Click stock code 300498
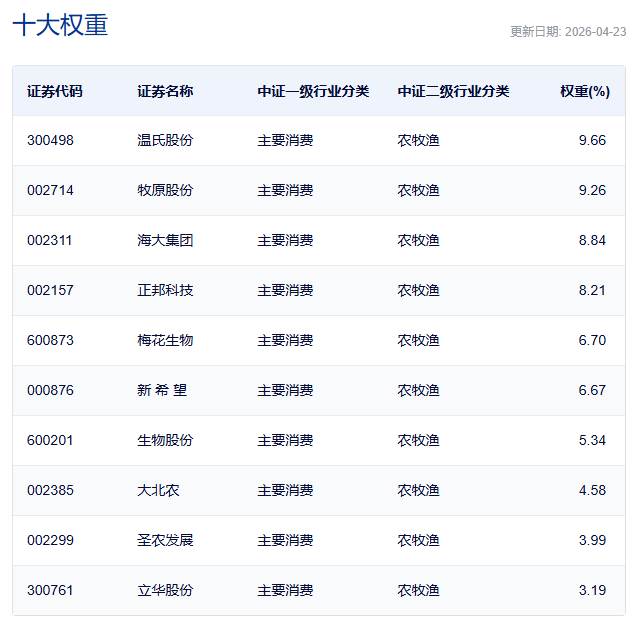Screen dimensions: 634x626 (x=50, y=140)
